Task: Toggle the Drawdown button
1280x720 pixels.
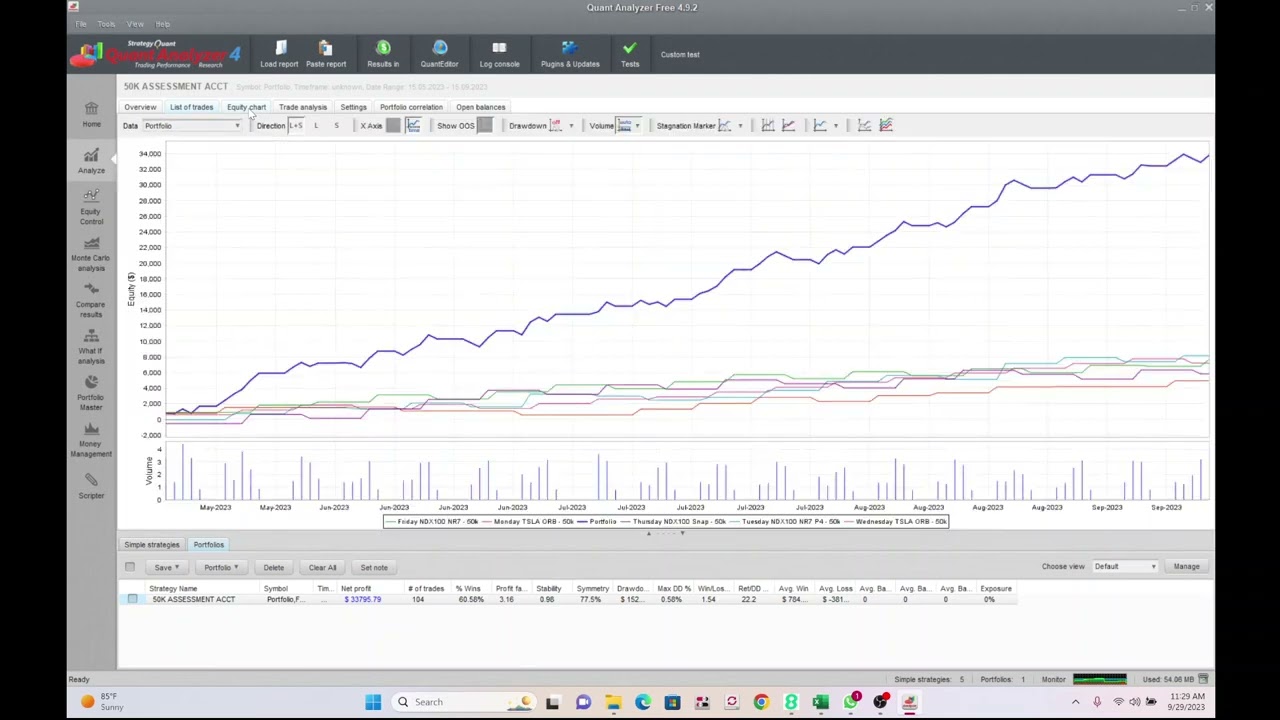Action: [556, 125]
